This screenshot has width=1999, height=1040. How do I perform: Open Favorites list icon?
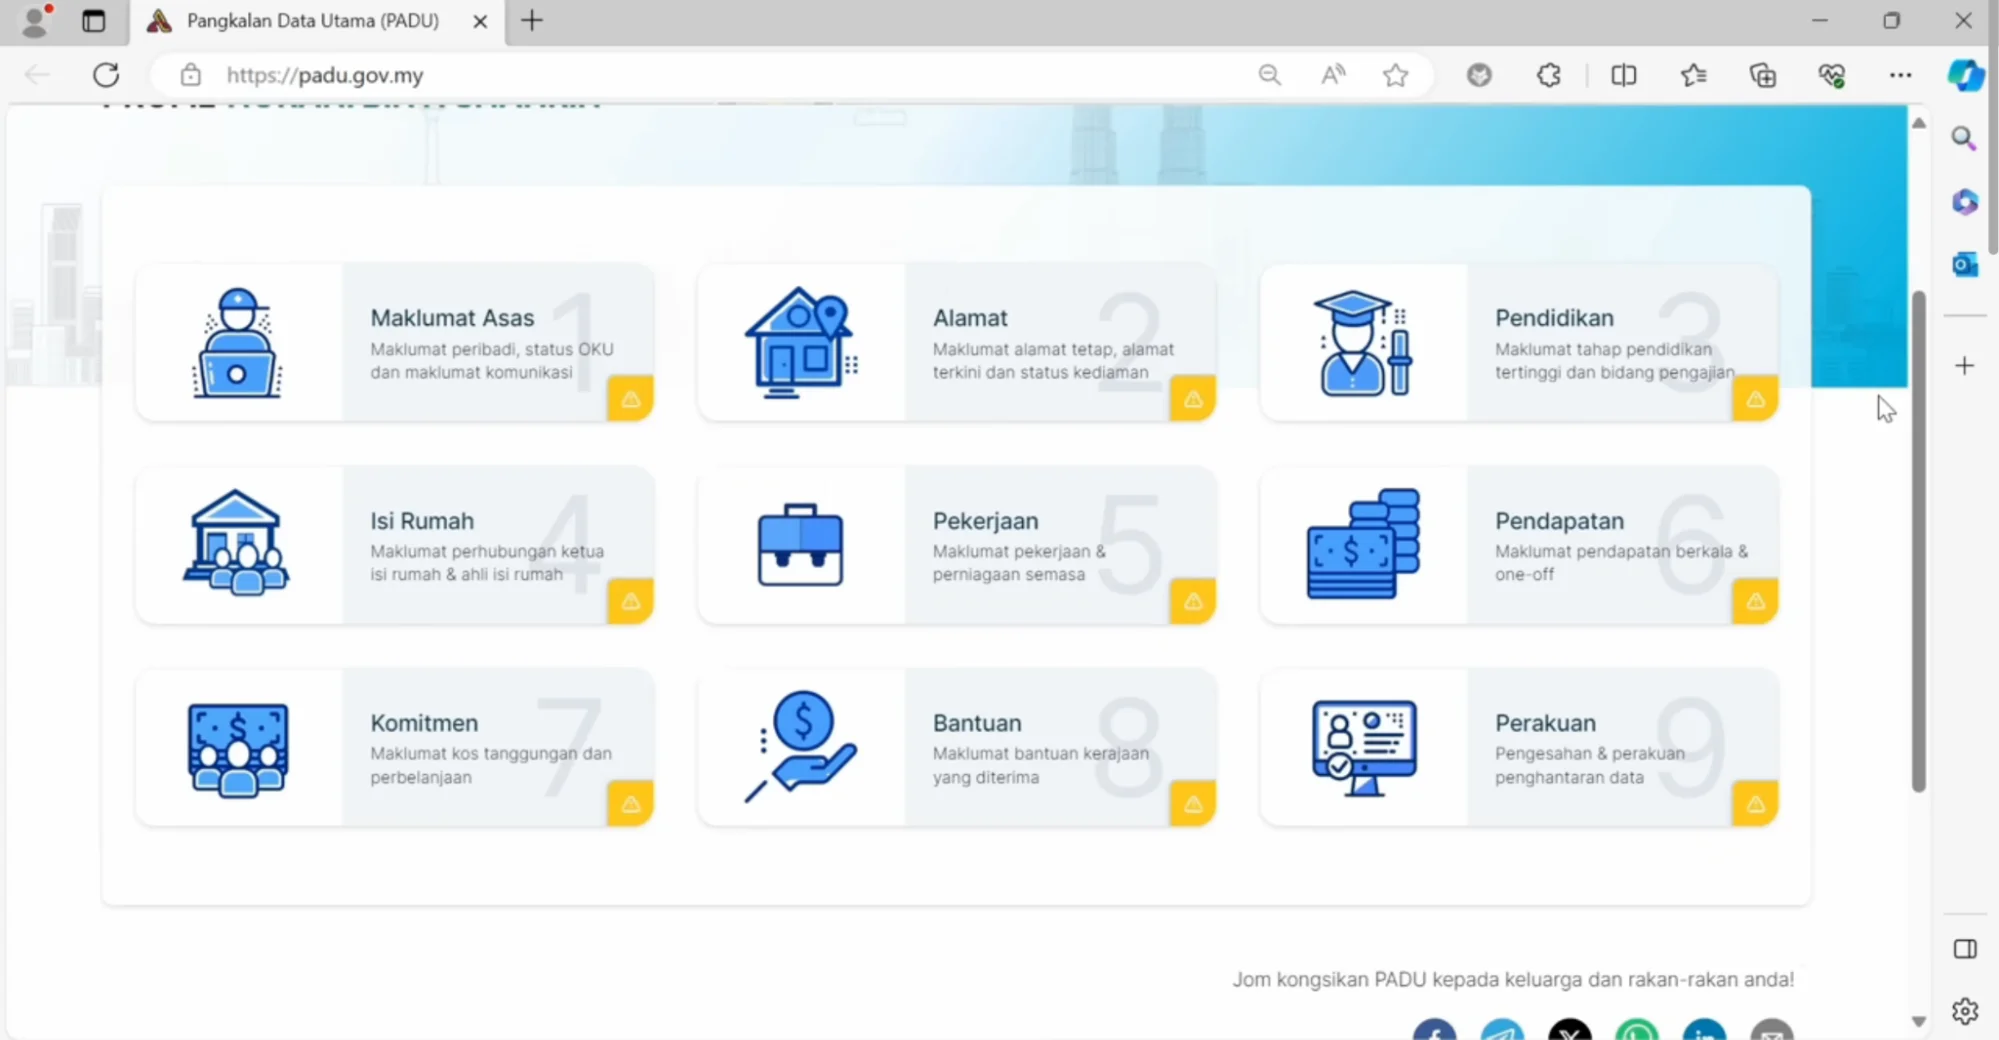[1693, 75]
